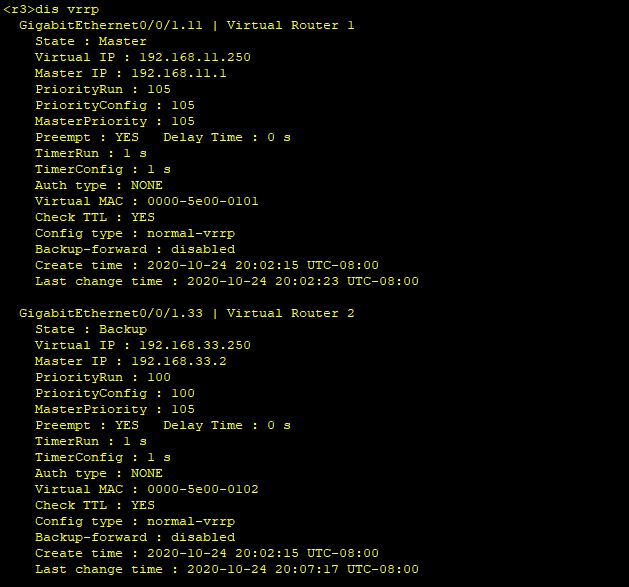Image resolution: width=629 pixels, height=587 pixels.
Task: Click Virtual IP 192.168.33.250
Action: click(143, 345)
